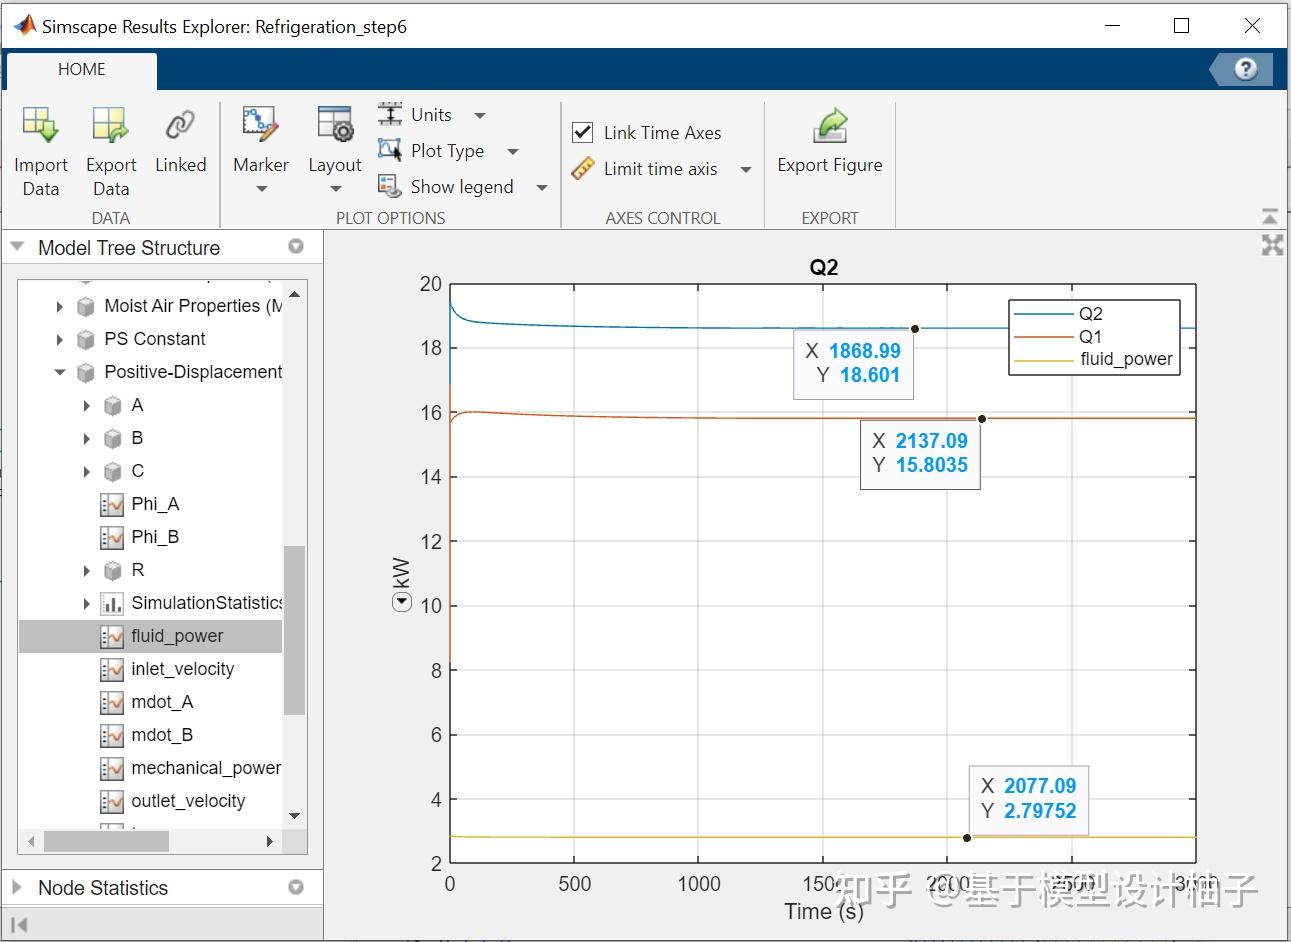The width and height of the screenshot is (1291, 942).
Task: Open the Plot Type dropdown
Action: pos(512,151)
